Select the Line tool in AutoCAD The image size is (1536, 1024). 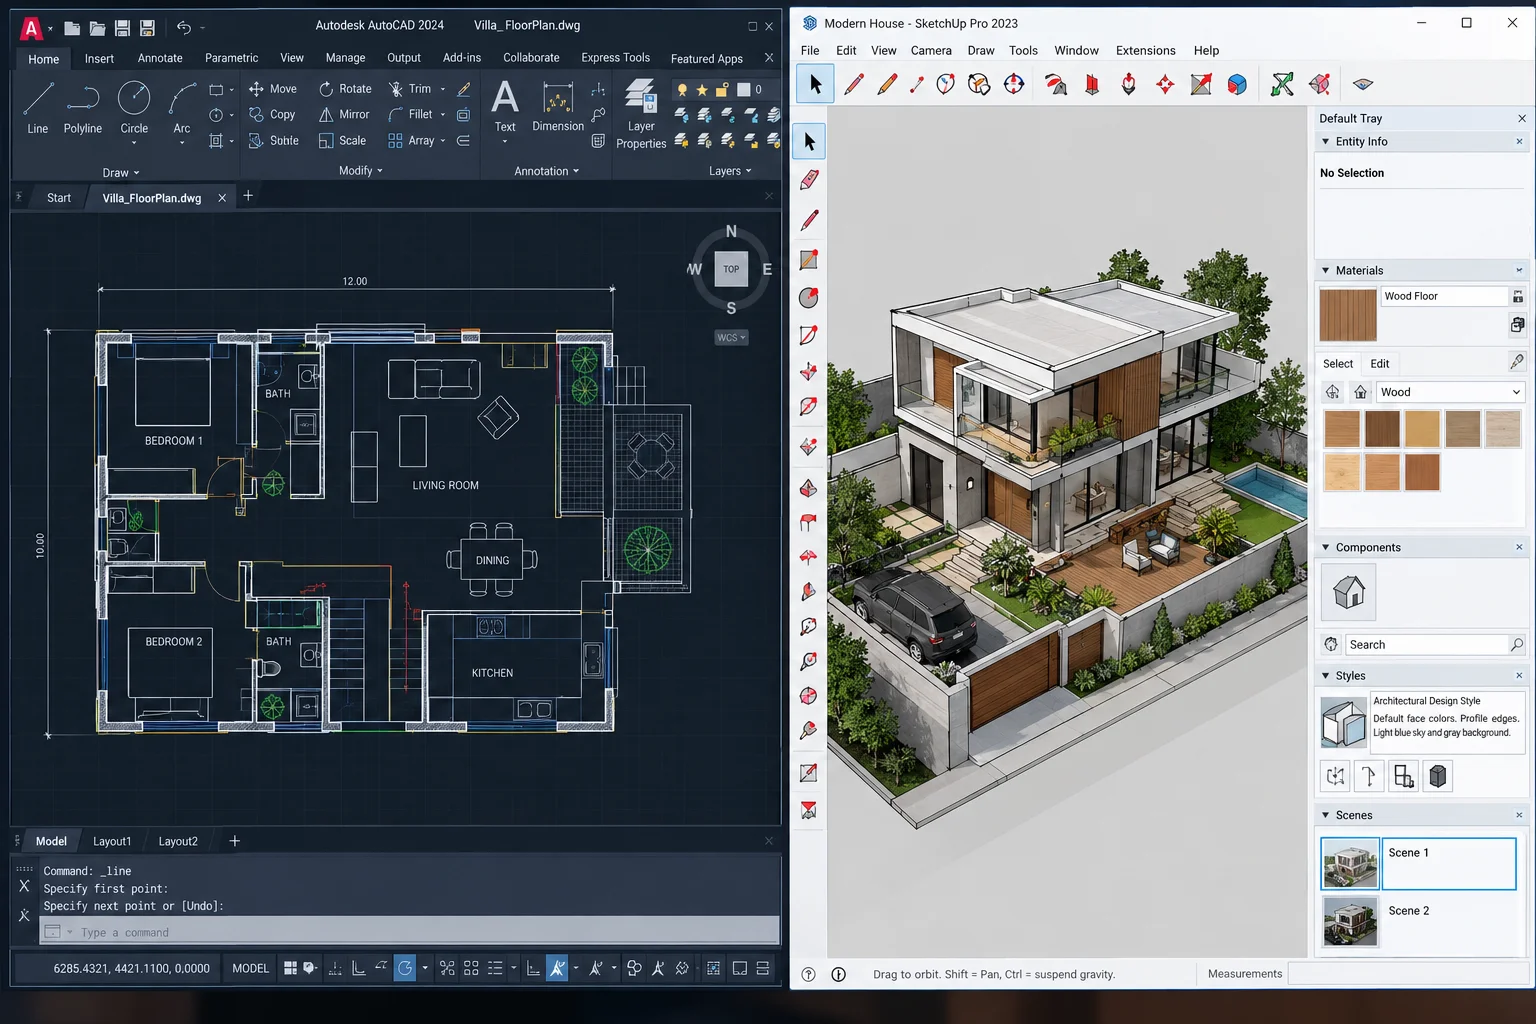pyautogui.click(x=38, y=107)
